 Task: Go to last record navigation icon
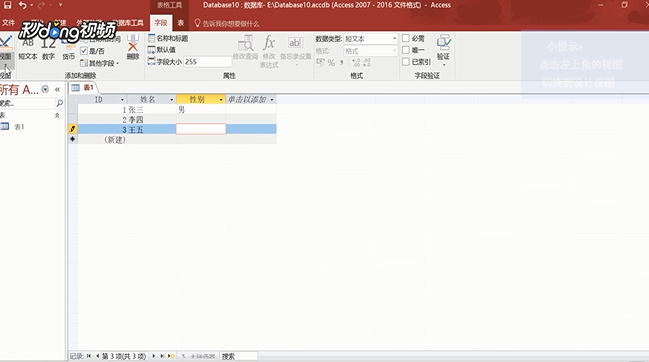[162, 356]
